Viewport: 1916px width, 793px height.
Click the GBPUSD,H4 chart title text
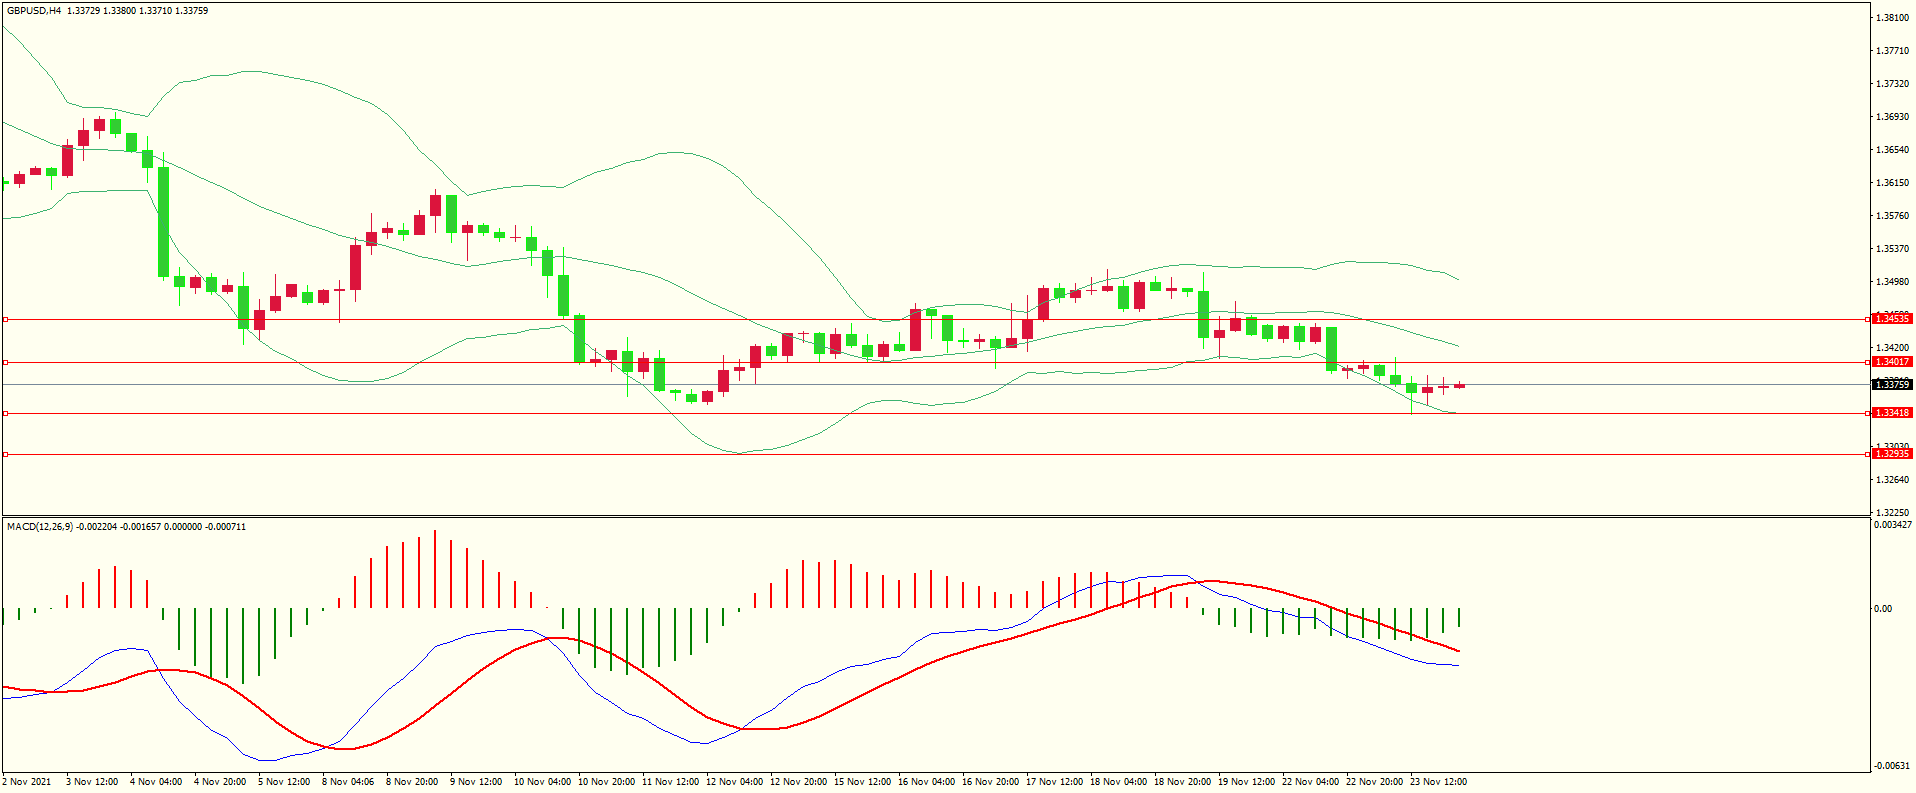[34, 11]
